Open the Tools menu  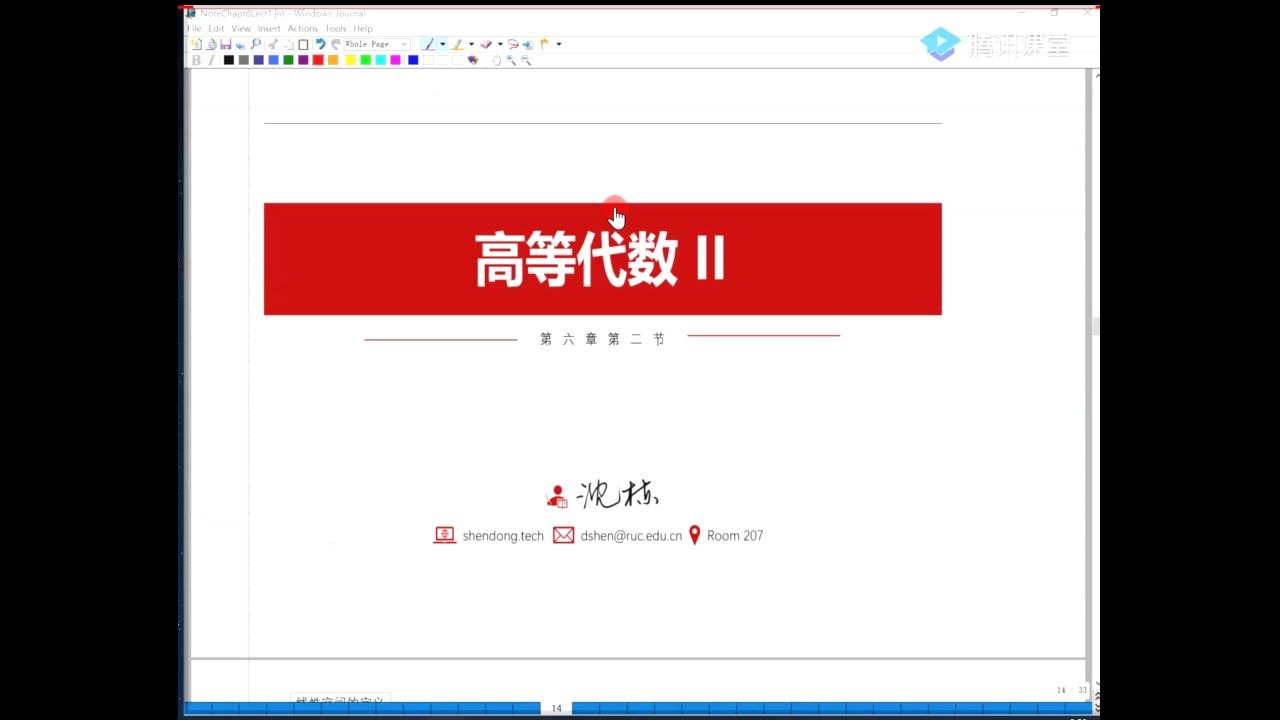(x=336, y=28)
